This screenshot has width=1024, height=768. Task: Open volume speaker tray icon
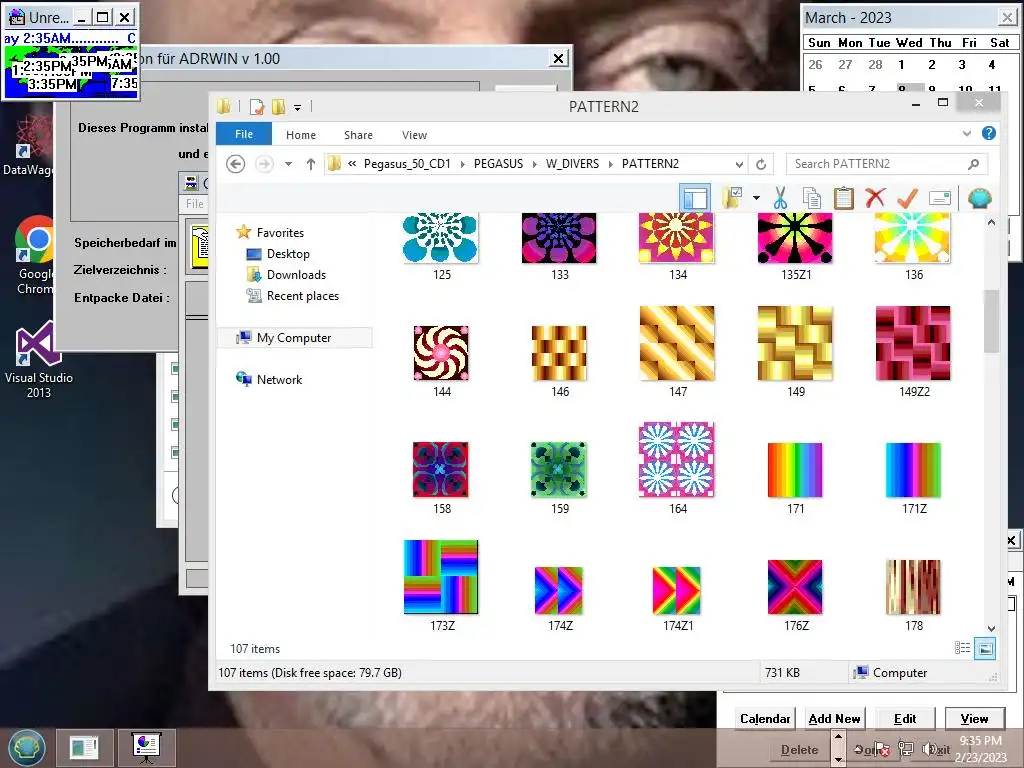pos(929,749)
